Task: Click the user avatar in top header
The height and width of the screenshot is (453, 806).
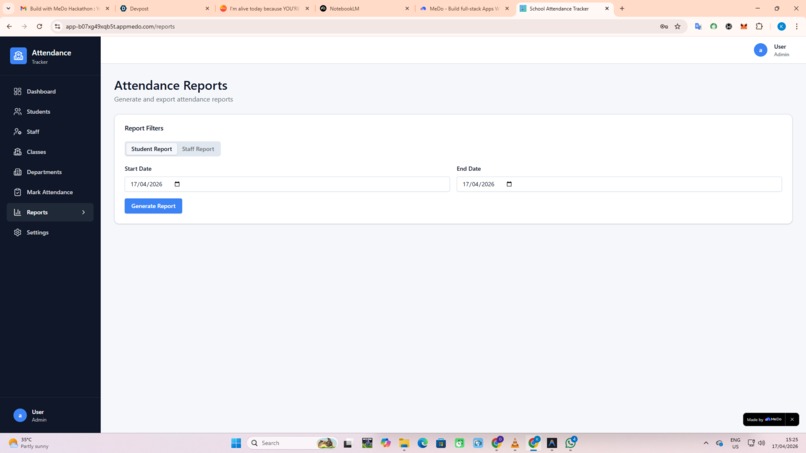Action: coord(760,50)
